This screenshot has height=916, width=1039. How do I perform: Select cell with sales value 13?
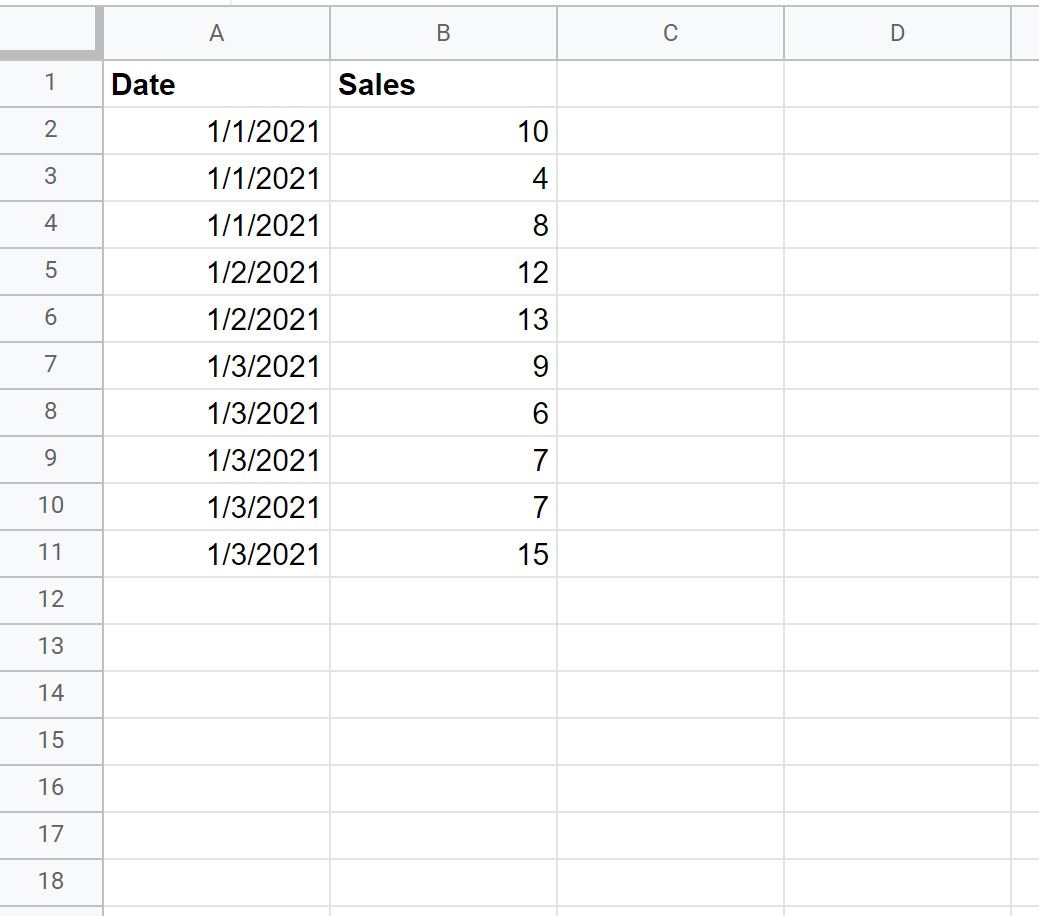coord(443,318)
